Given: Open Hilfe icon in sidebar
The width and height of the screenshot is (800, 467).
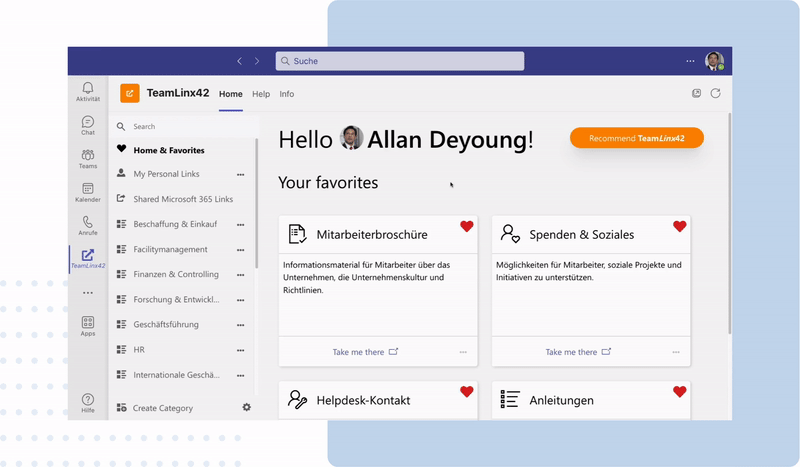Looking at the screenshot, I should (88, 403).
